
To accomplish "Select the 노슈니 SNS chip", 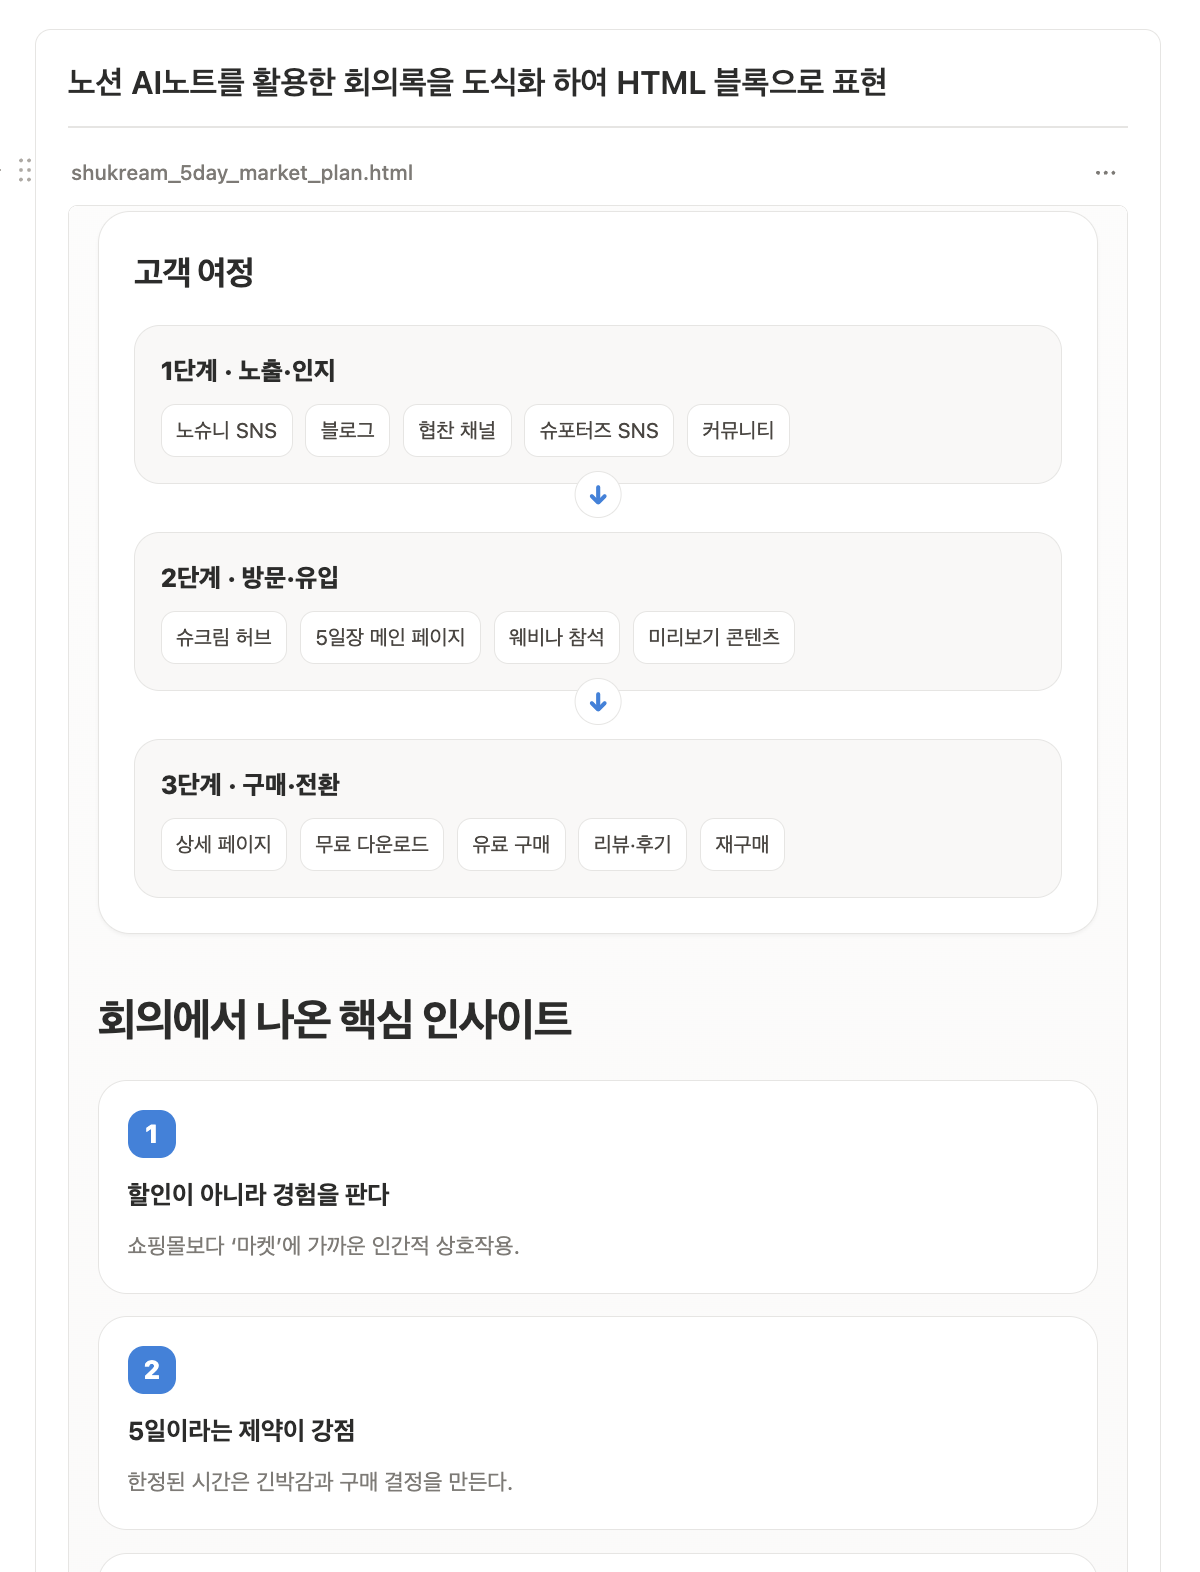I will (x=227, y=430).
